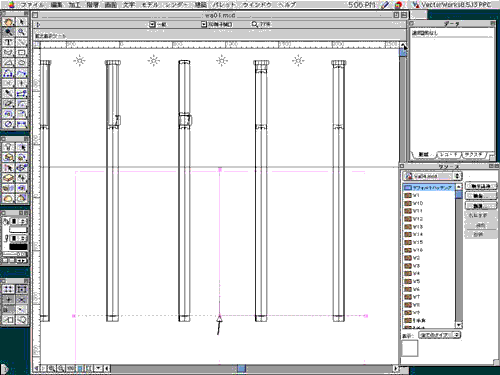Select the arrow selection cursor tool
500x375 pixels.
click(22, 22)
